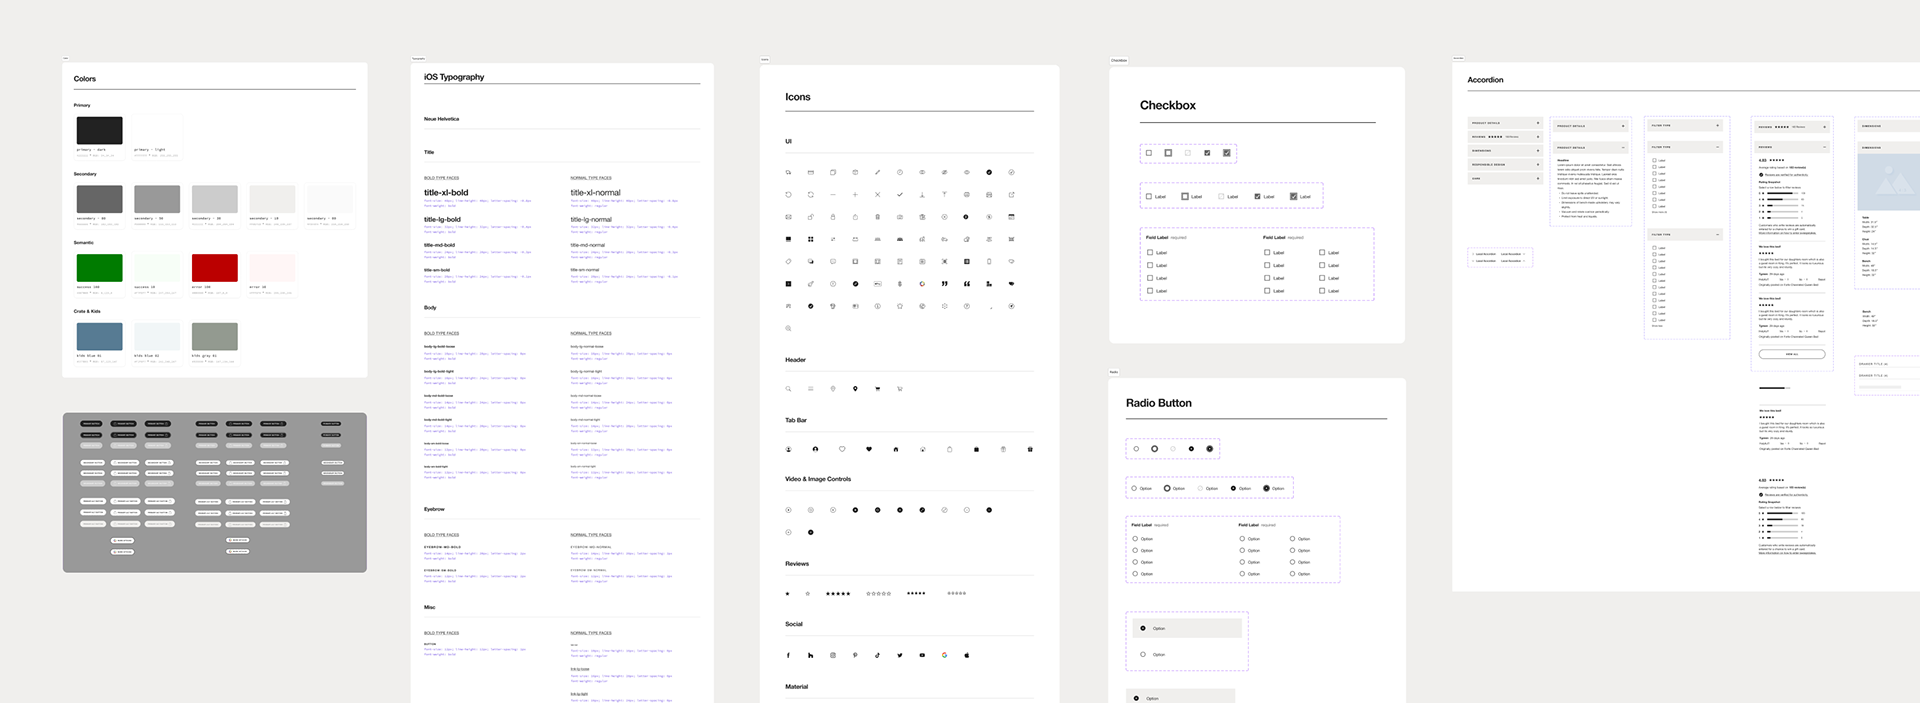Select the Option radio in the gray highlighted row

[1143, 628]
